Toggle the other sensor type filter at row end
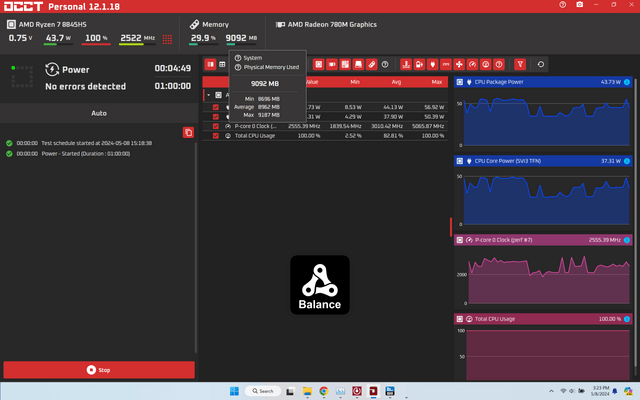640x400 pixels. click(499, 64)
